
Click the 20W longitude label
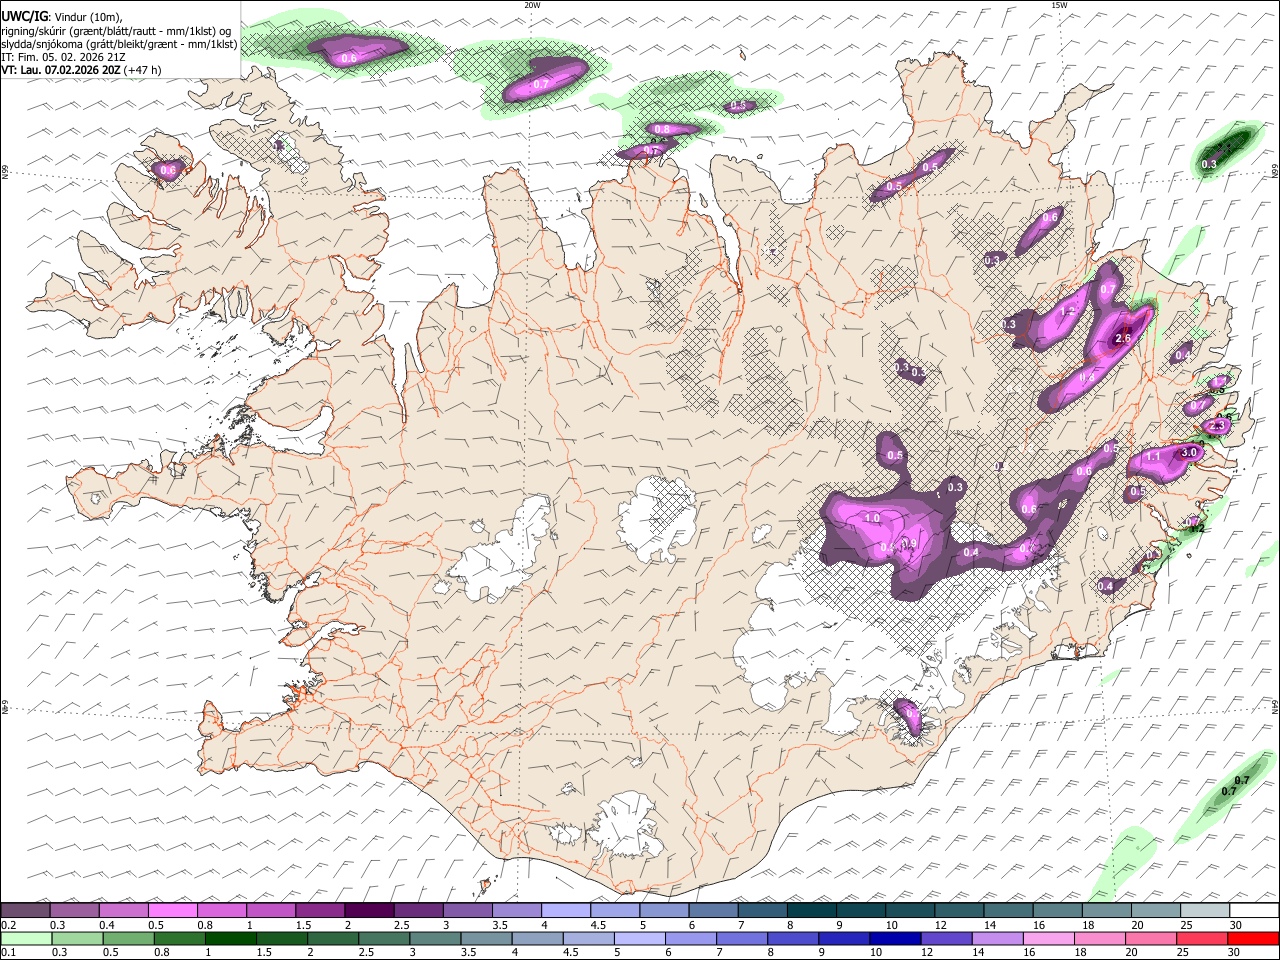pos(532,5)
